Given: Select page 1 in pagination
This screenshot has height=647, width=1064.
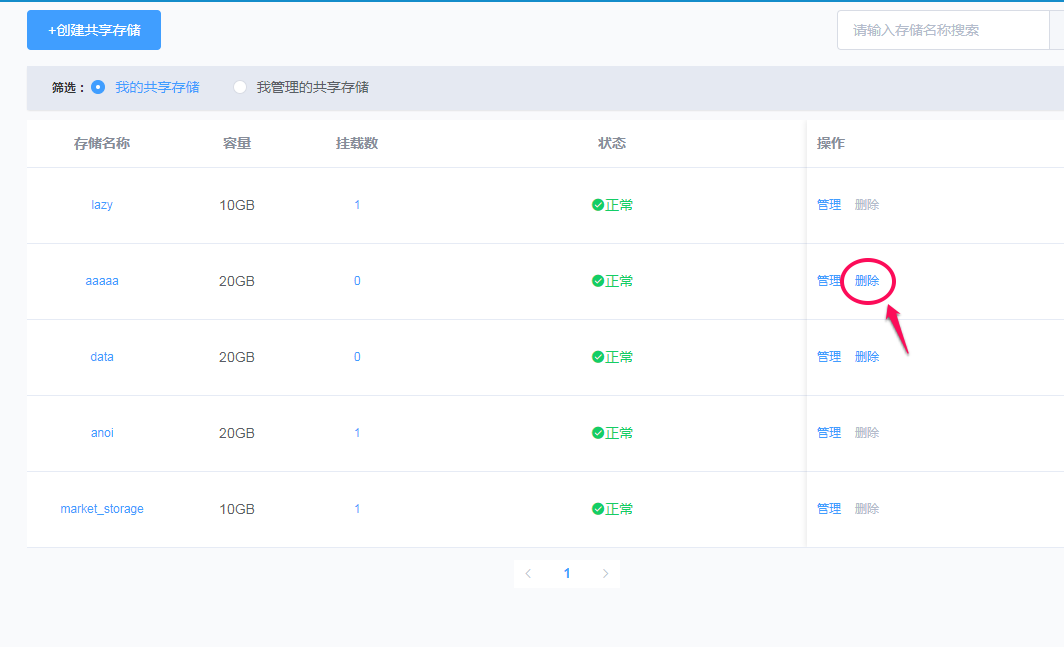Looking at the screenshot, I should tap(567, 574).
